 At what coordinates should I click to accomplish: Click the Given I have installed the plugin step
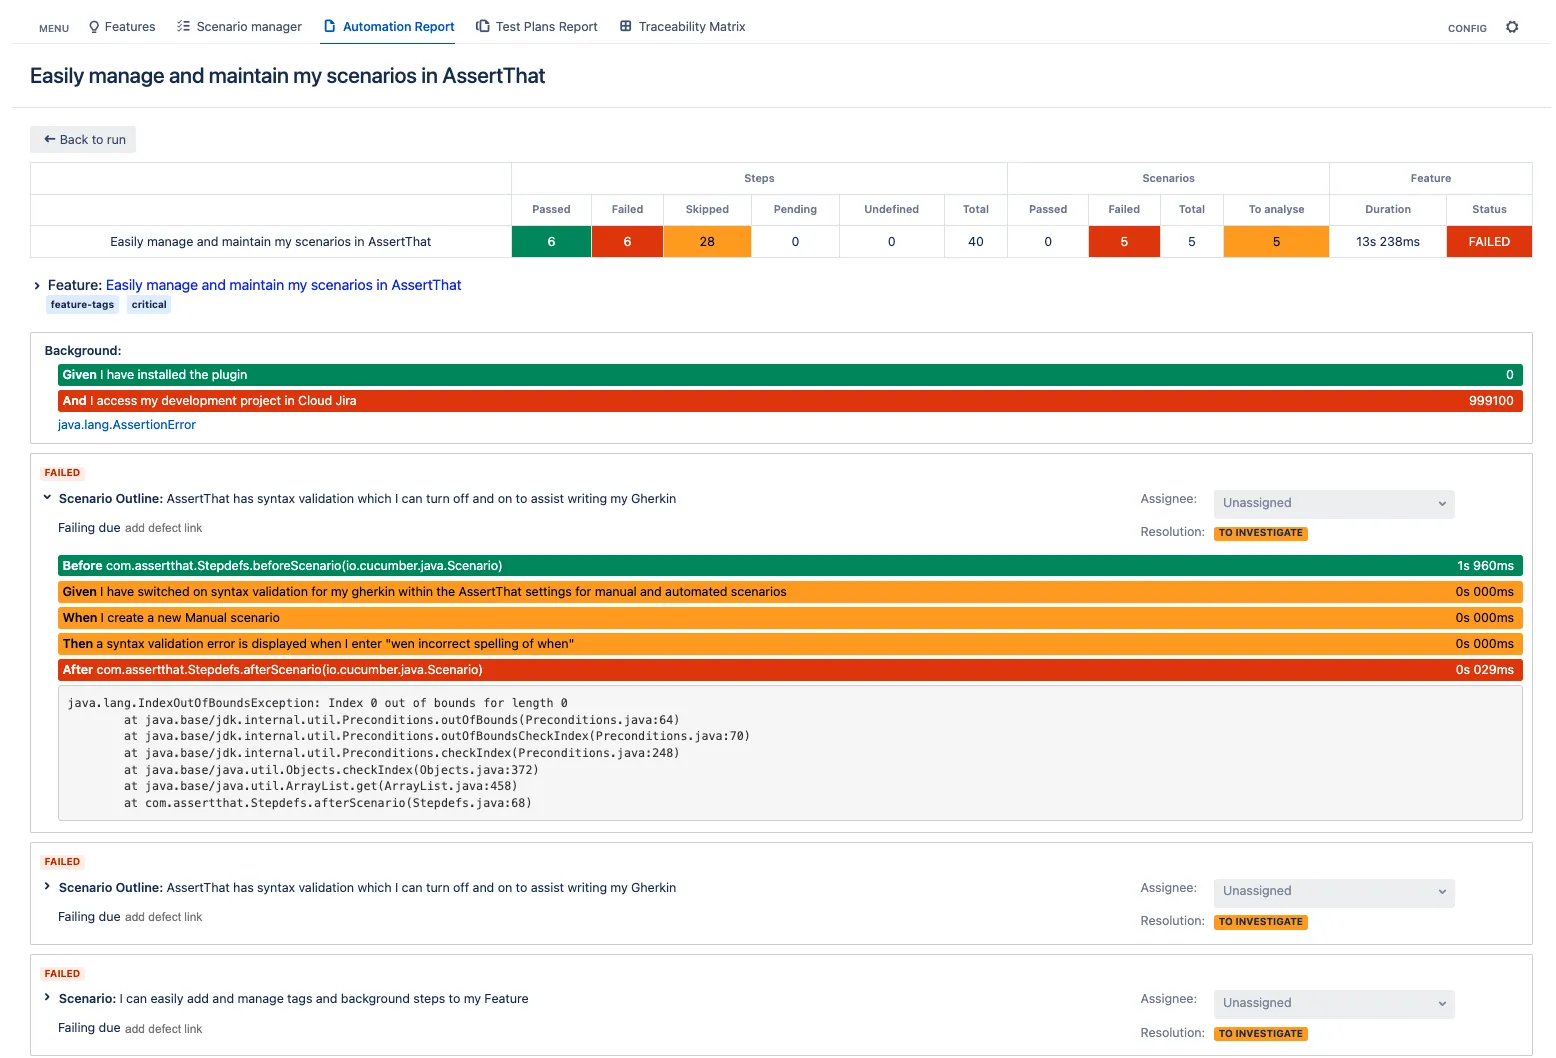[x=790, y=375]
